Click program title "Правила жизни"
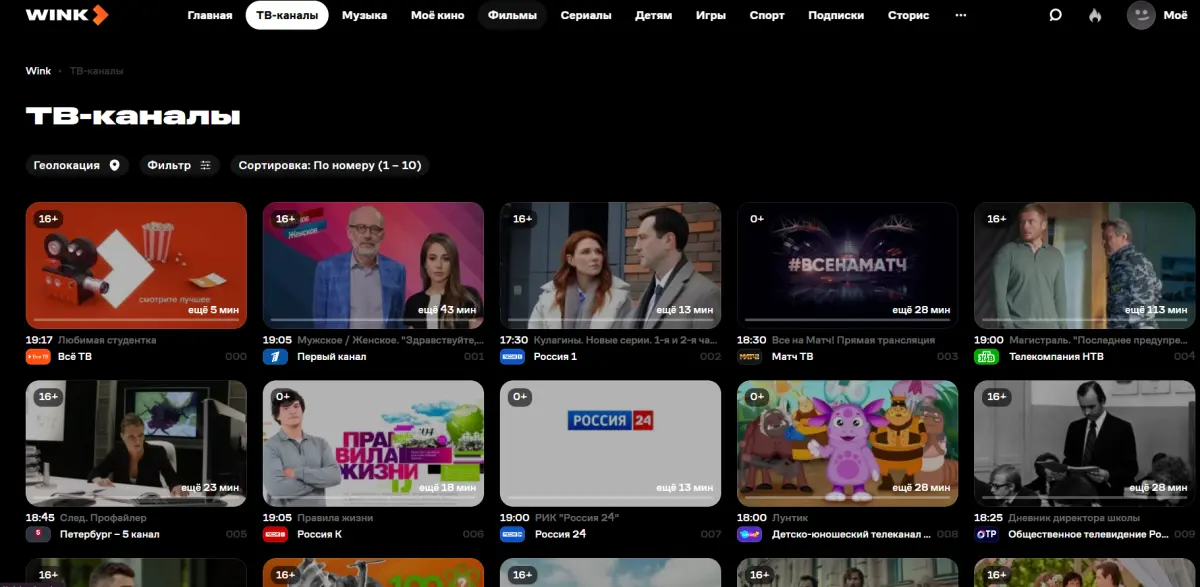 coord(335,518)
